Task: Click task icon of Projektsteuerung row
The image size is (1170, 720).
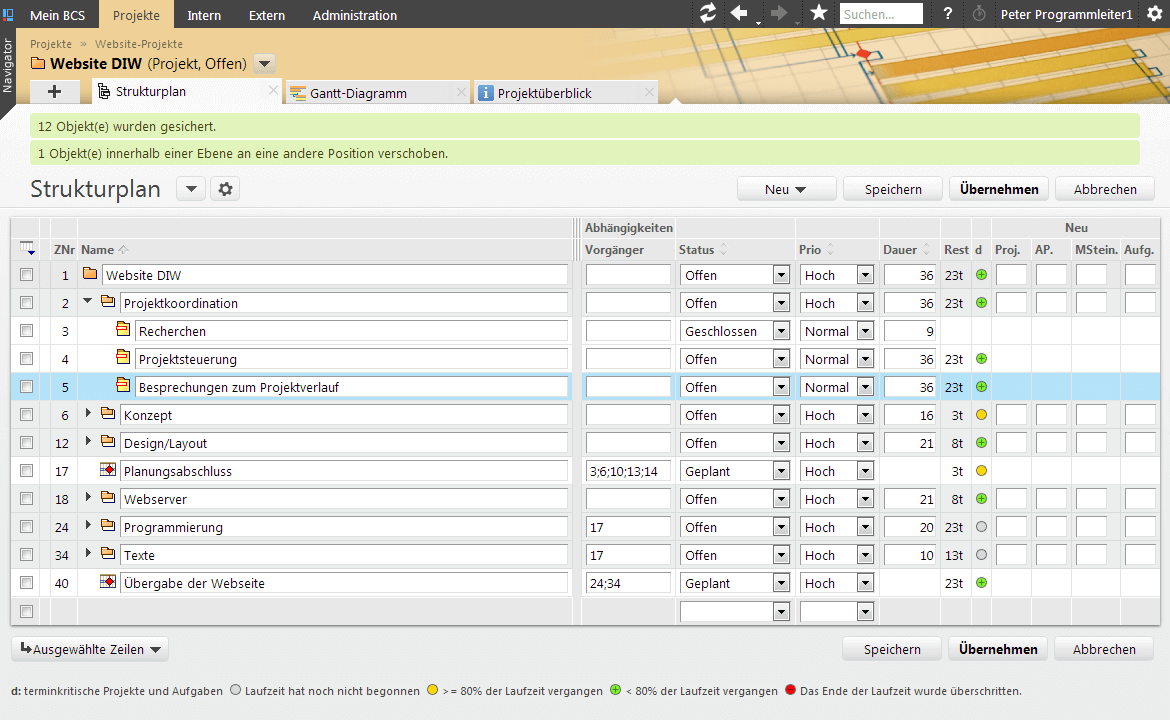Action: 123,357
